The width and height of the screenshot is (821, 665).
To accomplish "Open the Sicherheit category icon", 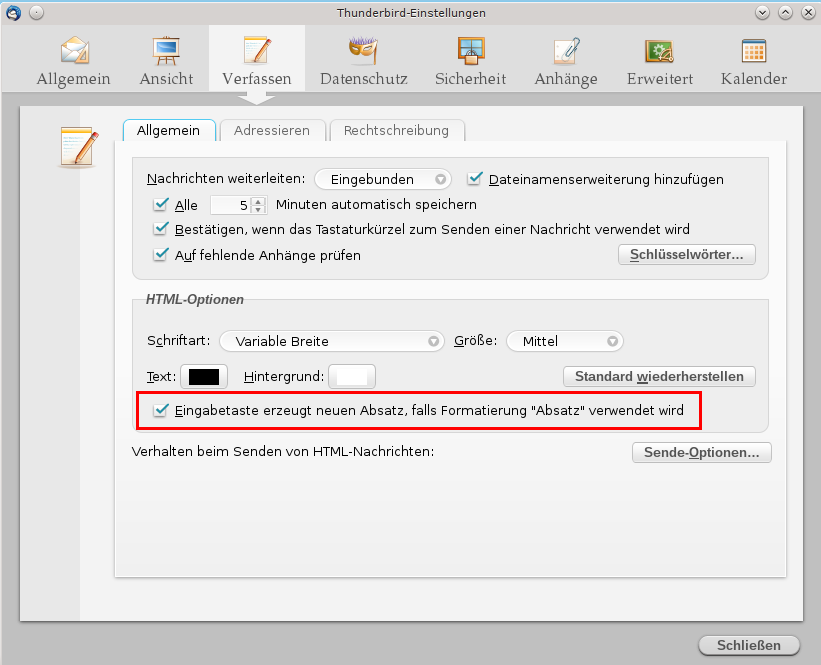I will [471, 51].
